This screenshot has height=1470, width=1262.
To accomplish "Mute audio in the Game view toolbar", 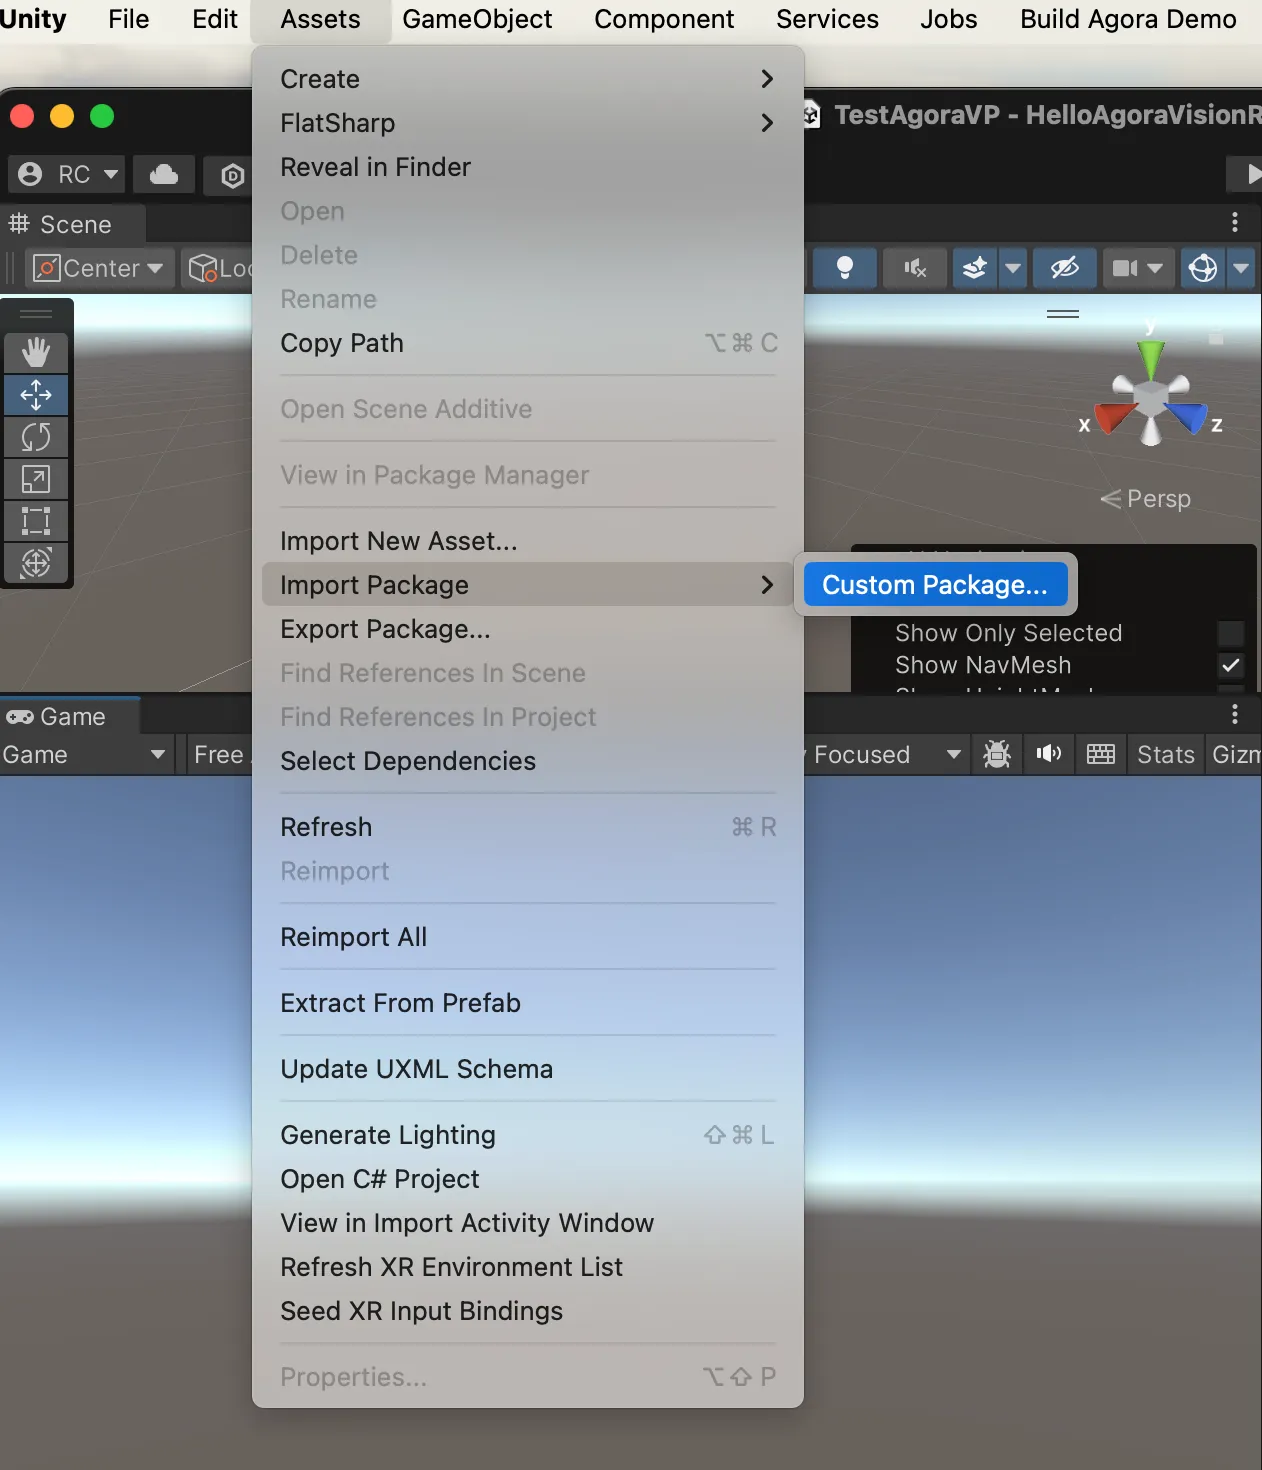I will 1048,754.
